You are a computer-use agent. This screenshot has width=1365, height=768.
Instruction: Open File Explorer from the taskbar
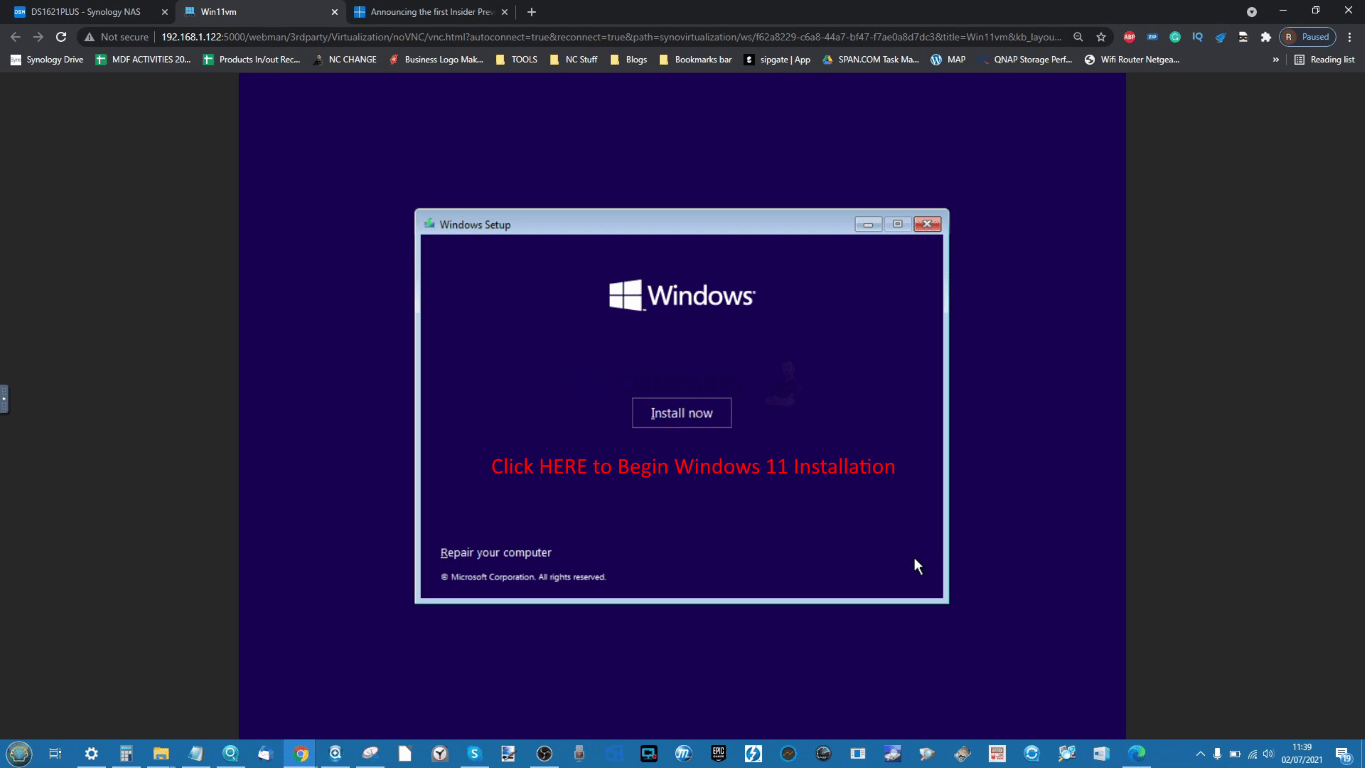tap(161, 753)
